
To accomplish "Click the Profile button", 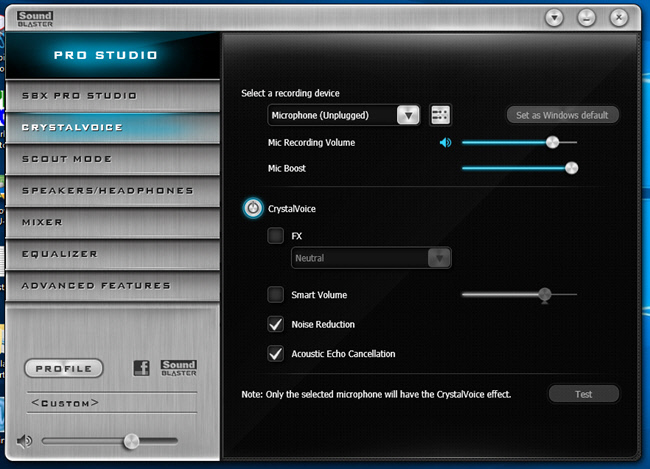I will point(64,369).
